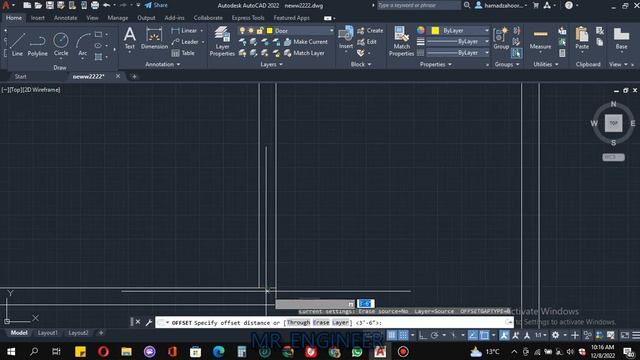Viewport: 640px width, 360px height.
Task: Switch to the Express Tools tab
Action: pos(248,18)
